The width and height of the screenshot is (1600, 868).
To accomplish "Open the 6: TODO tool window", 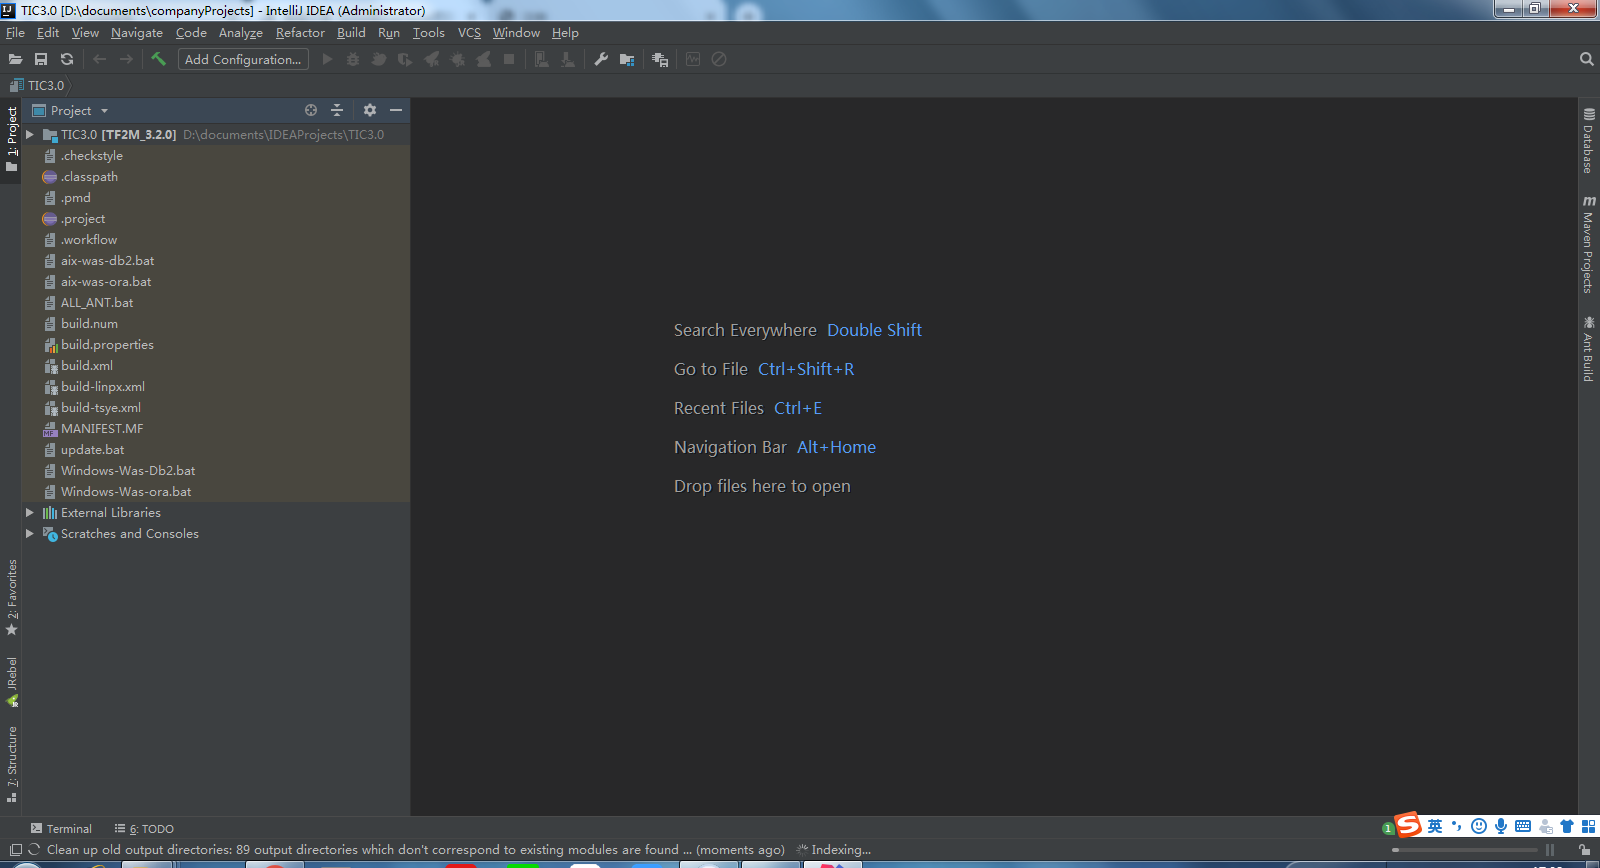I will coord(144,828).
